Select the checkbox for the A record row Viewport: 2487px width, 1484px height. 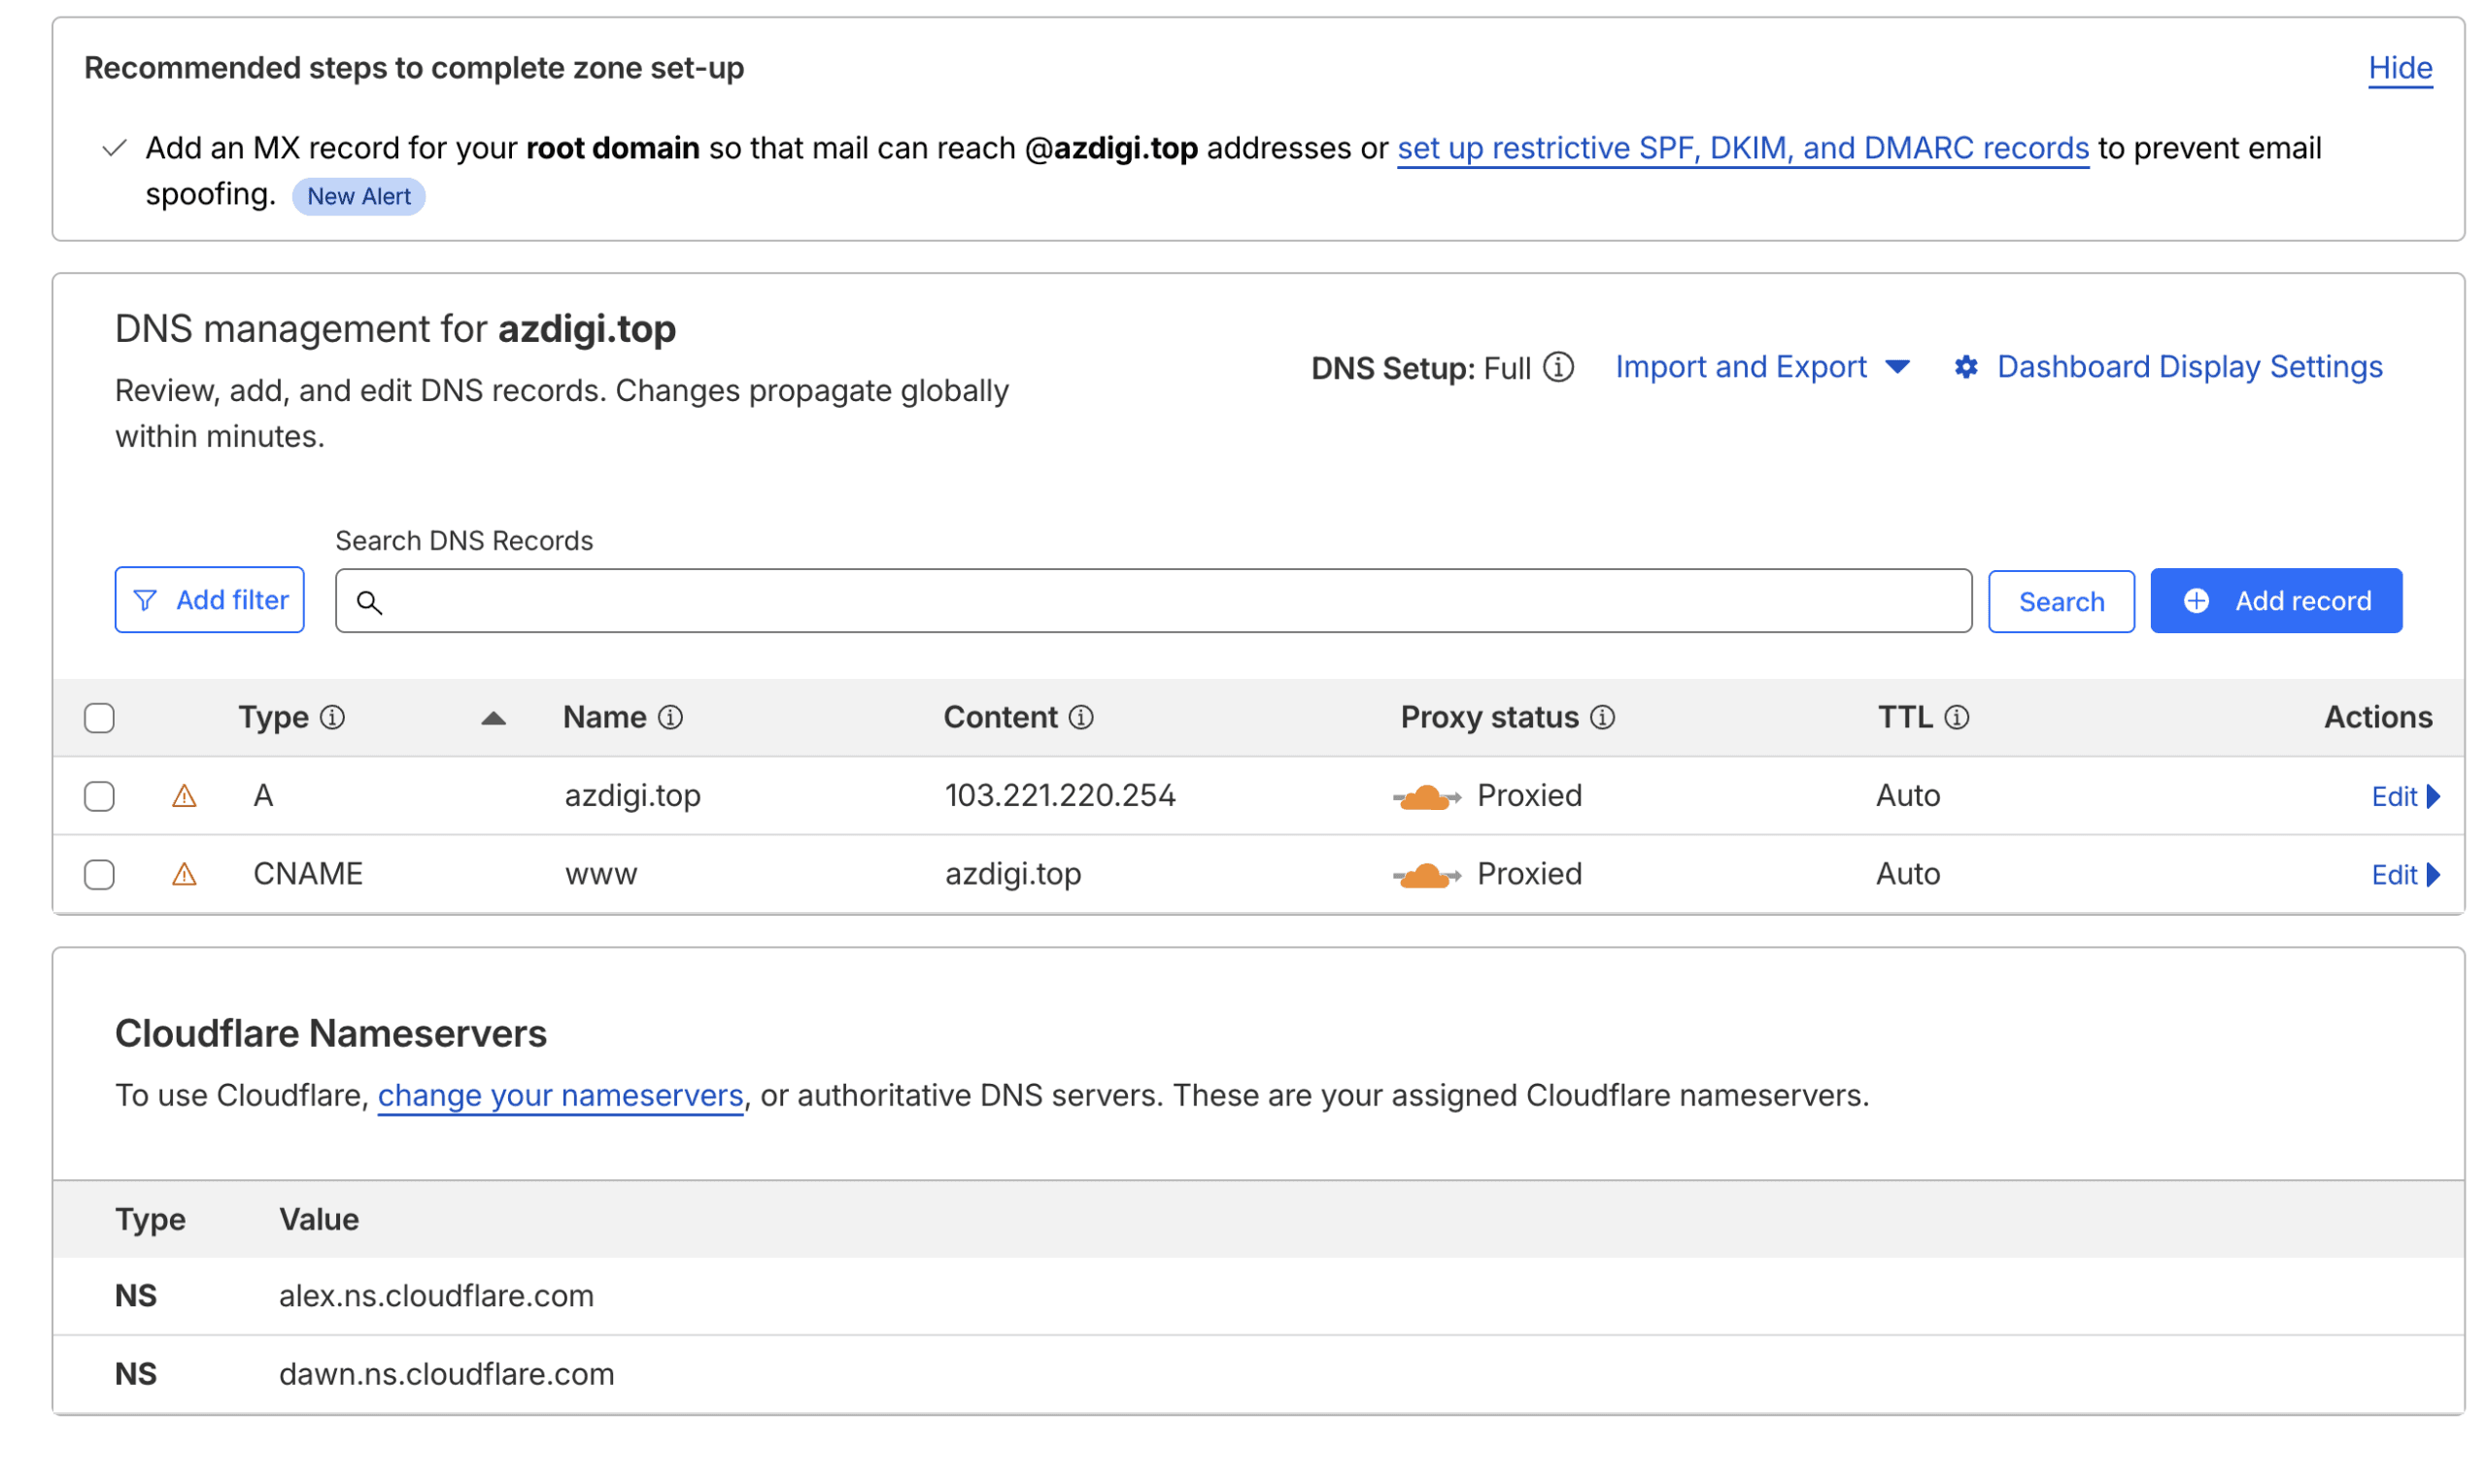click(x=100, y=795)
